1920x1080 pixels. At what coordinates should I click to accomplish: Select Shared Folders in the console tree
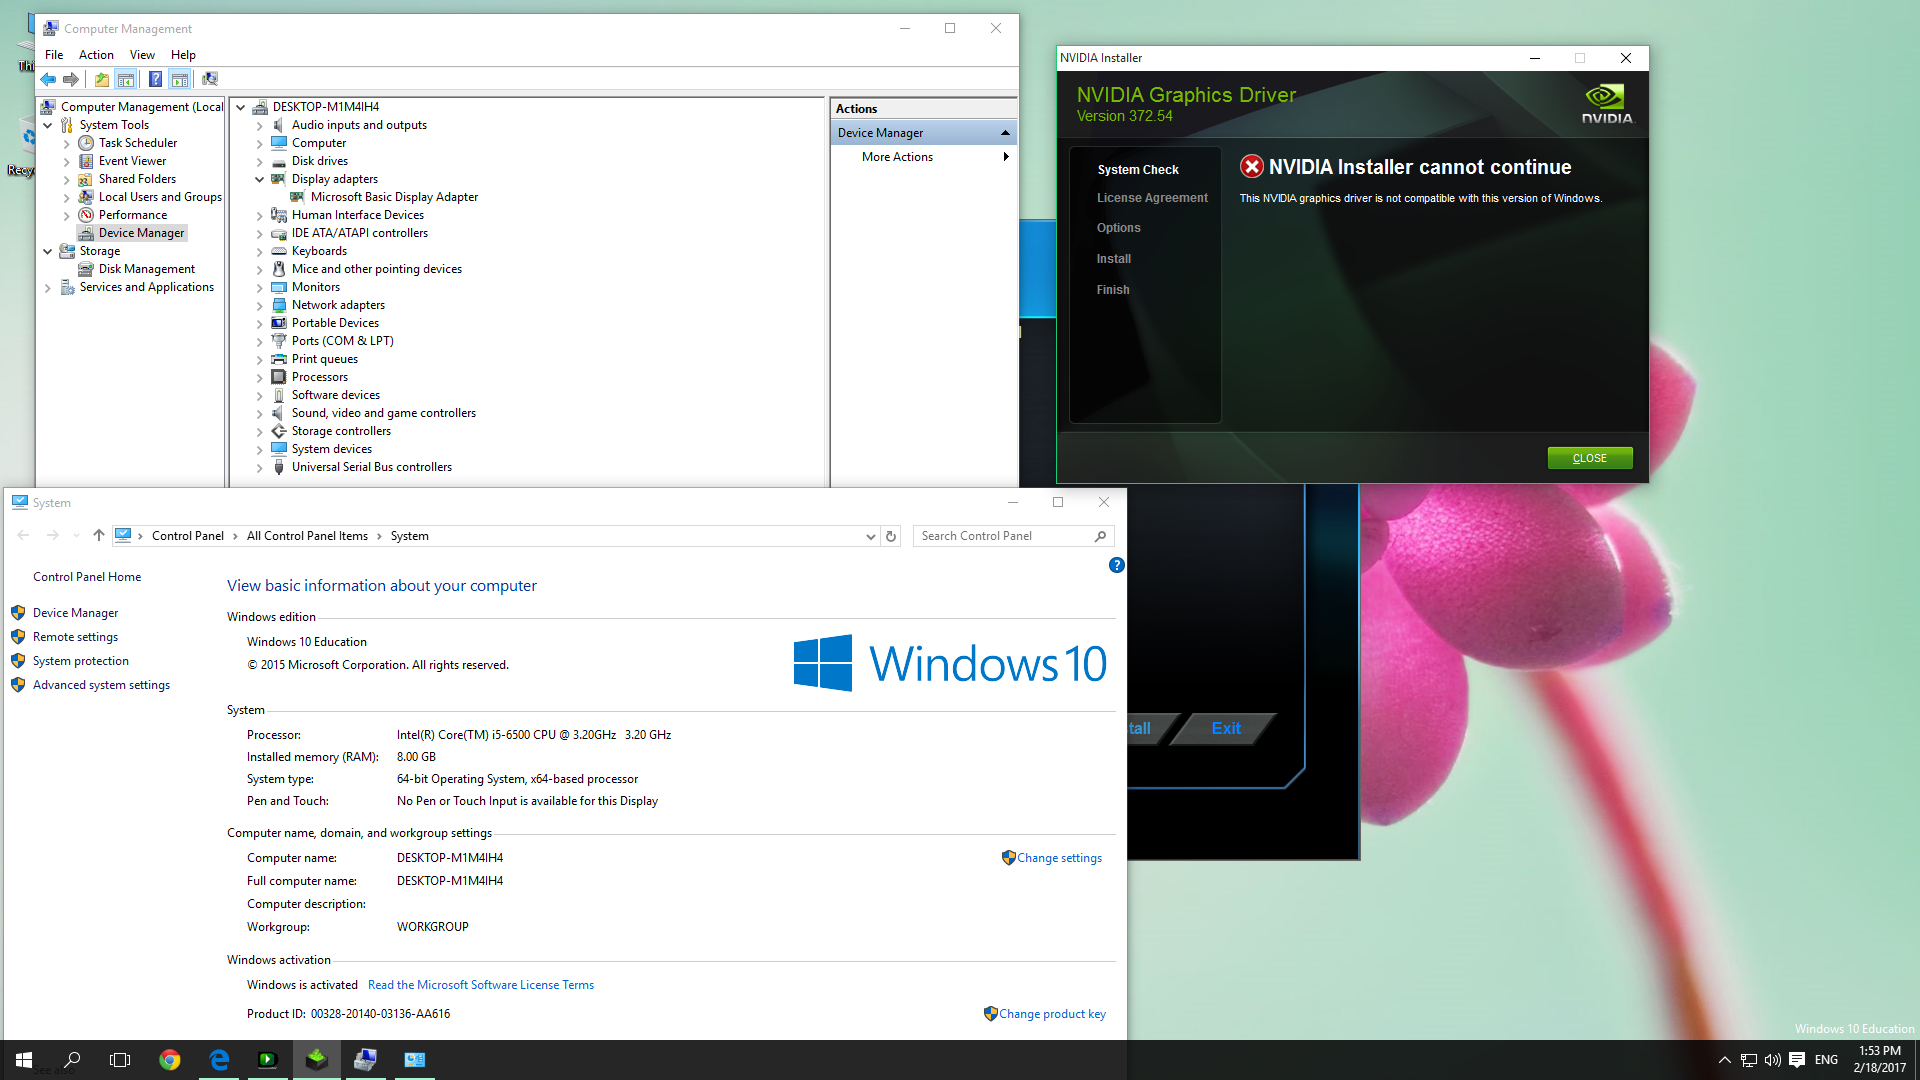[137, 179]
